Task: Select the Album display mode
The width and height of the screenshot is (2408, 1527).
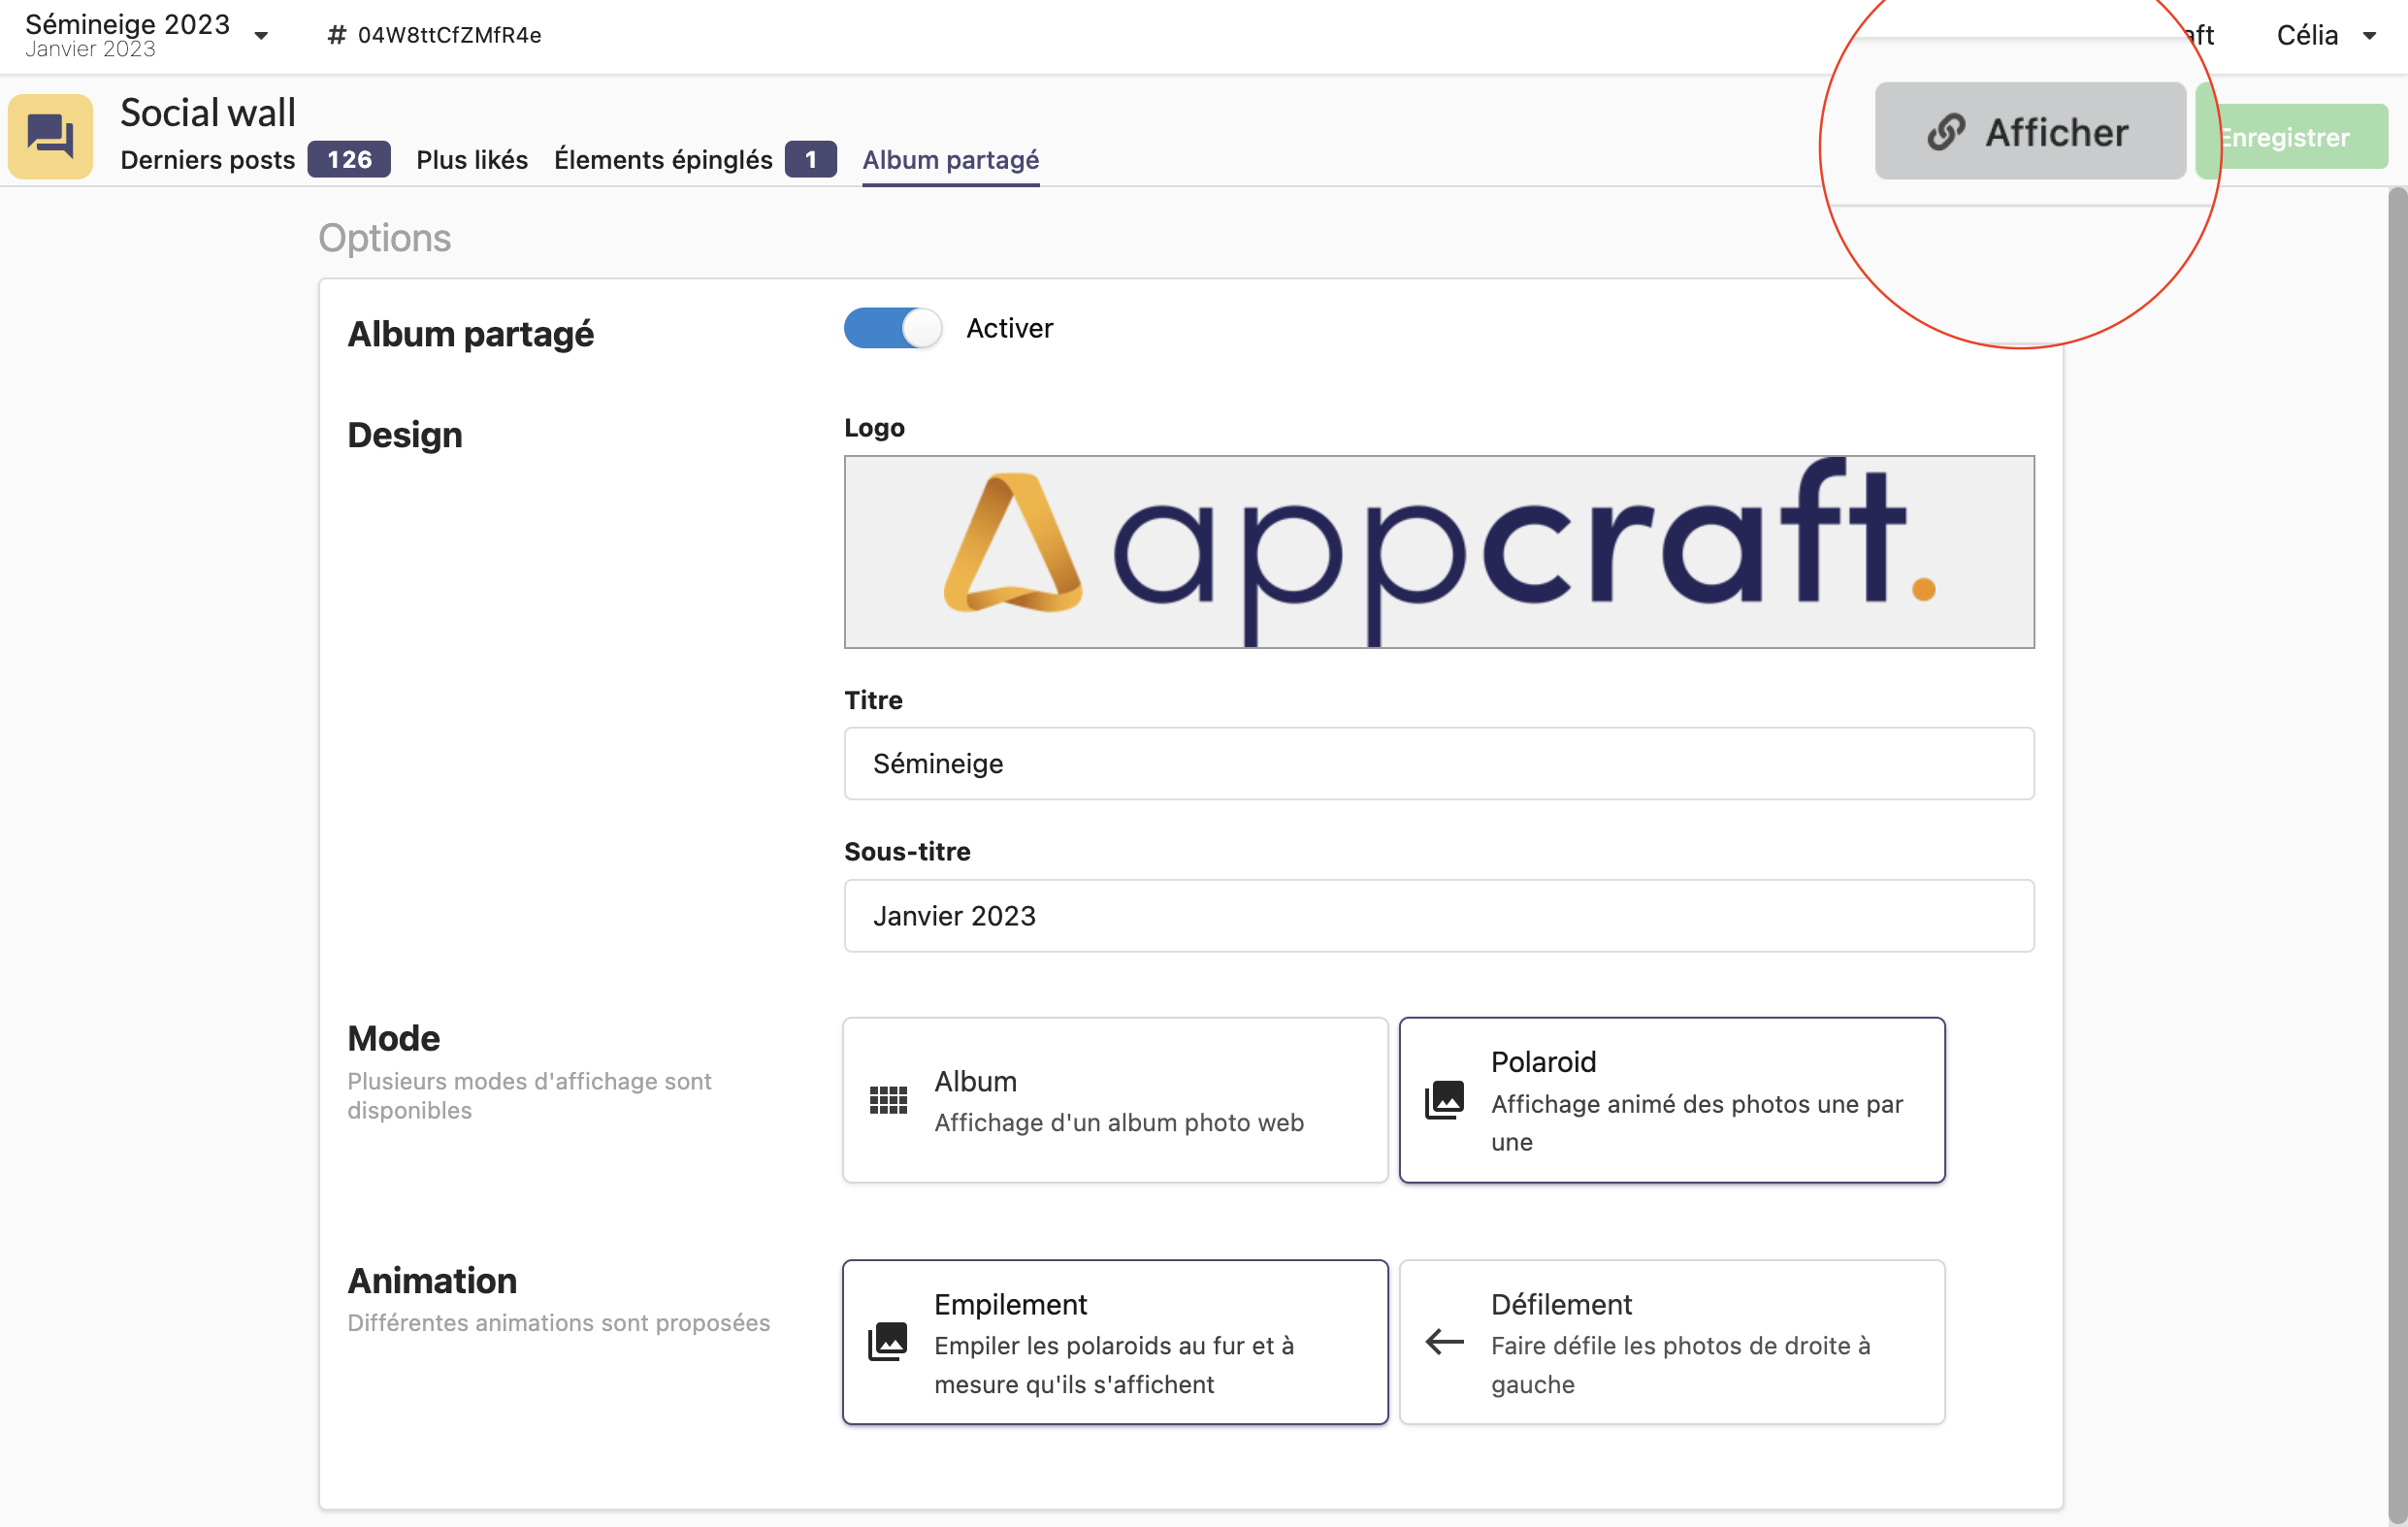Action: click(1115, 1100)
